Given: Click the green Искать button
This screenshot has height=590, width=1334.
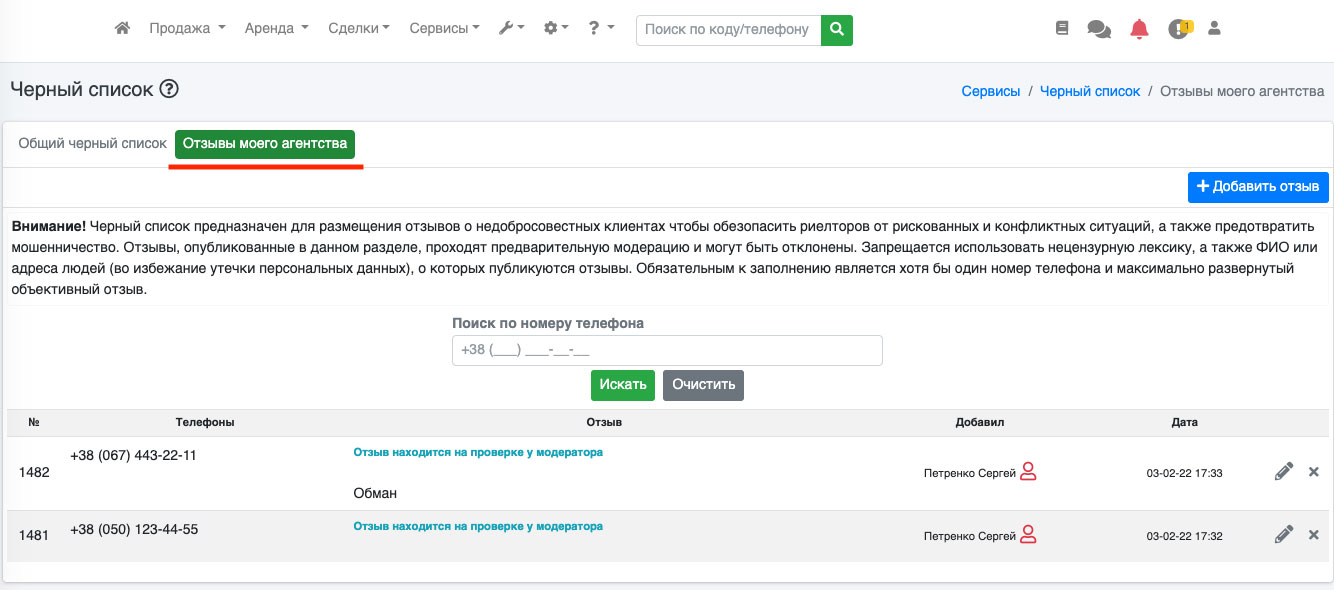Looking at the screenshot, I should (x=622, y=385).
